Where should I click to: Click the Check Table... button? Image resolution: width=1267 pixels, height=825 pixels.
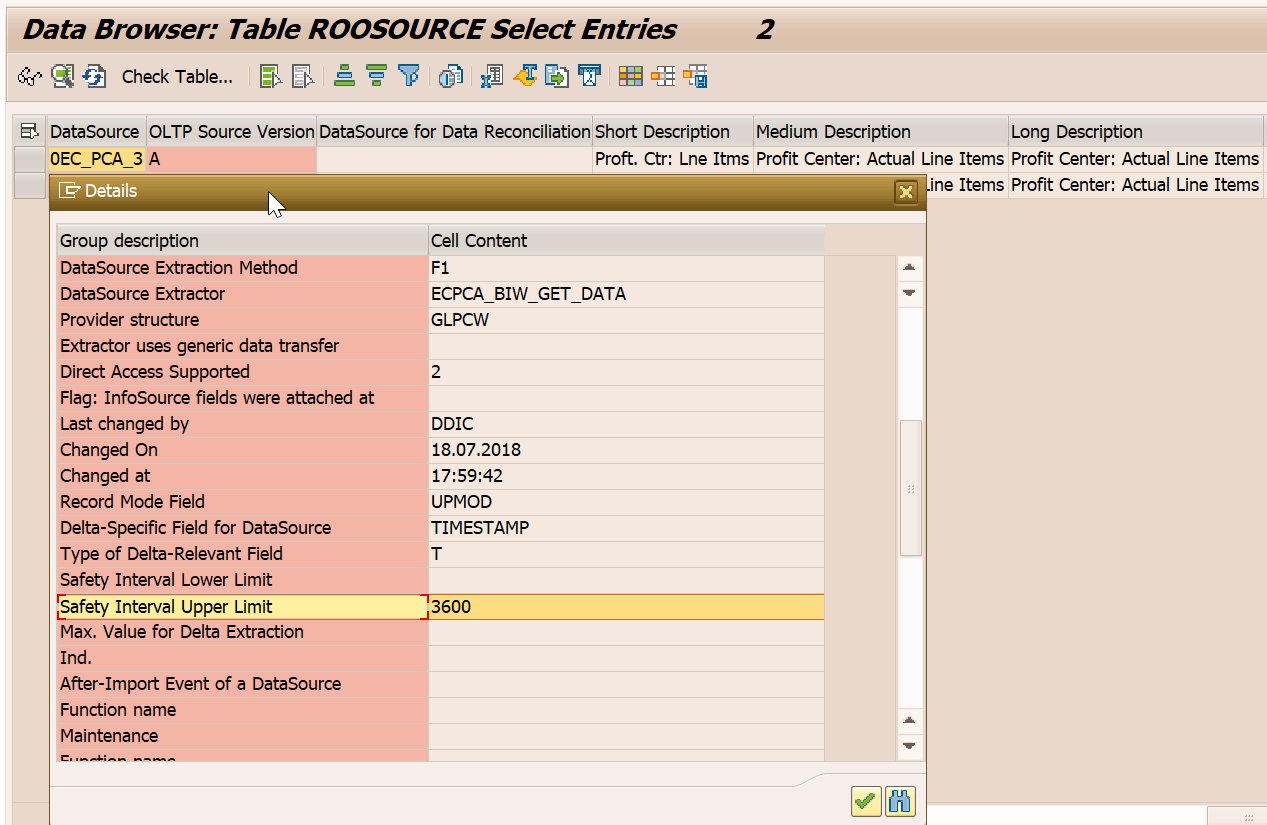177,76
